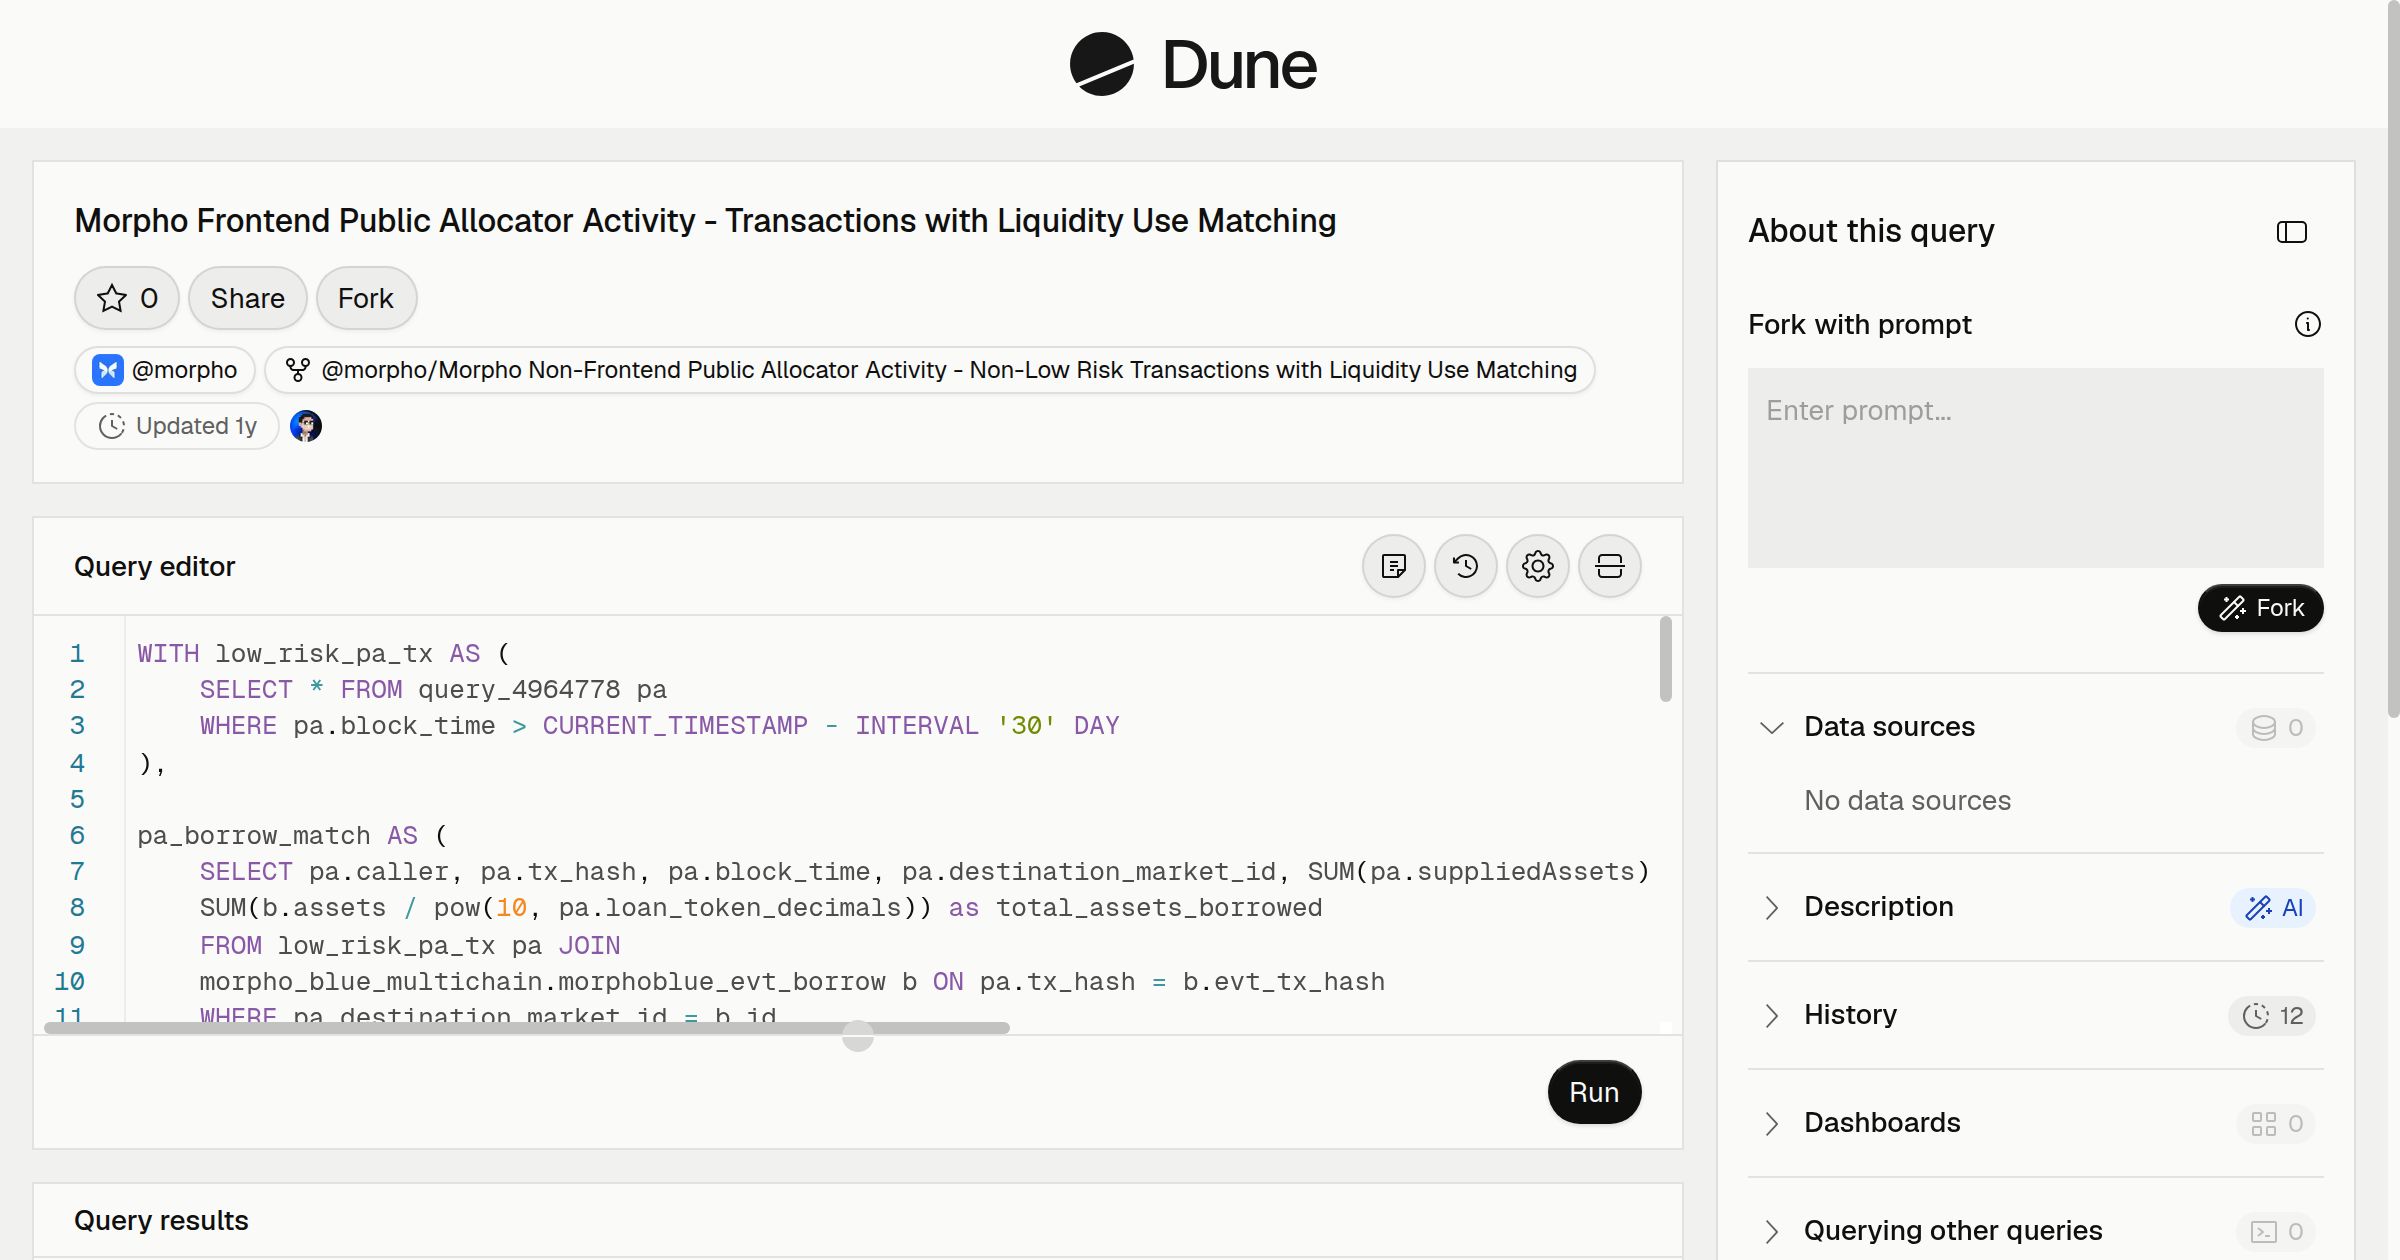Click the Querying other queries count badge
Screen dimensions: 2400x1260
point(2277,1231)
